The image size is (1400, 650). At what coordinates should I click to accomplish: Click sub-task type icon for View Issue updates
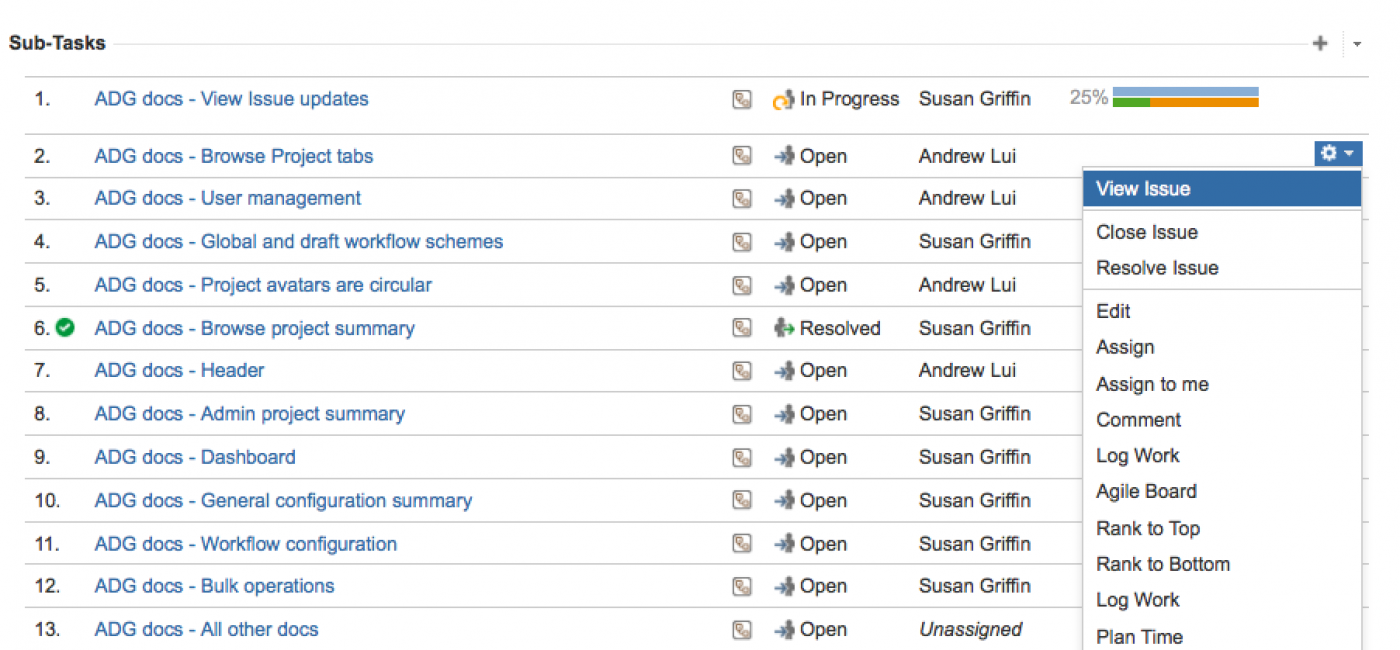(x=741, y=99)
